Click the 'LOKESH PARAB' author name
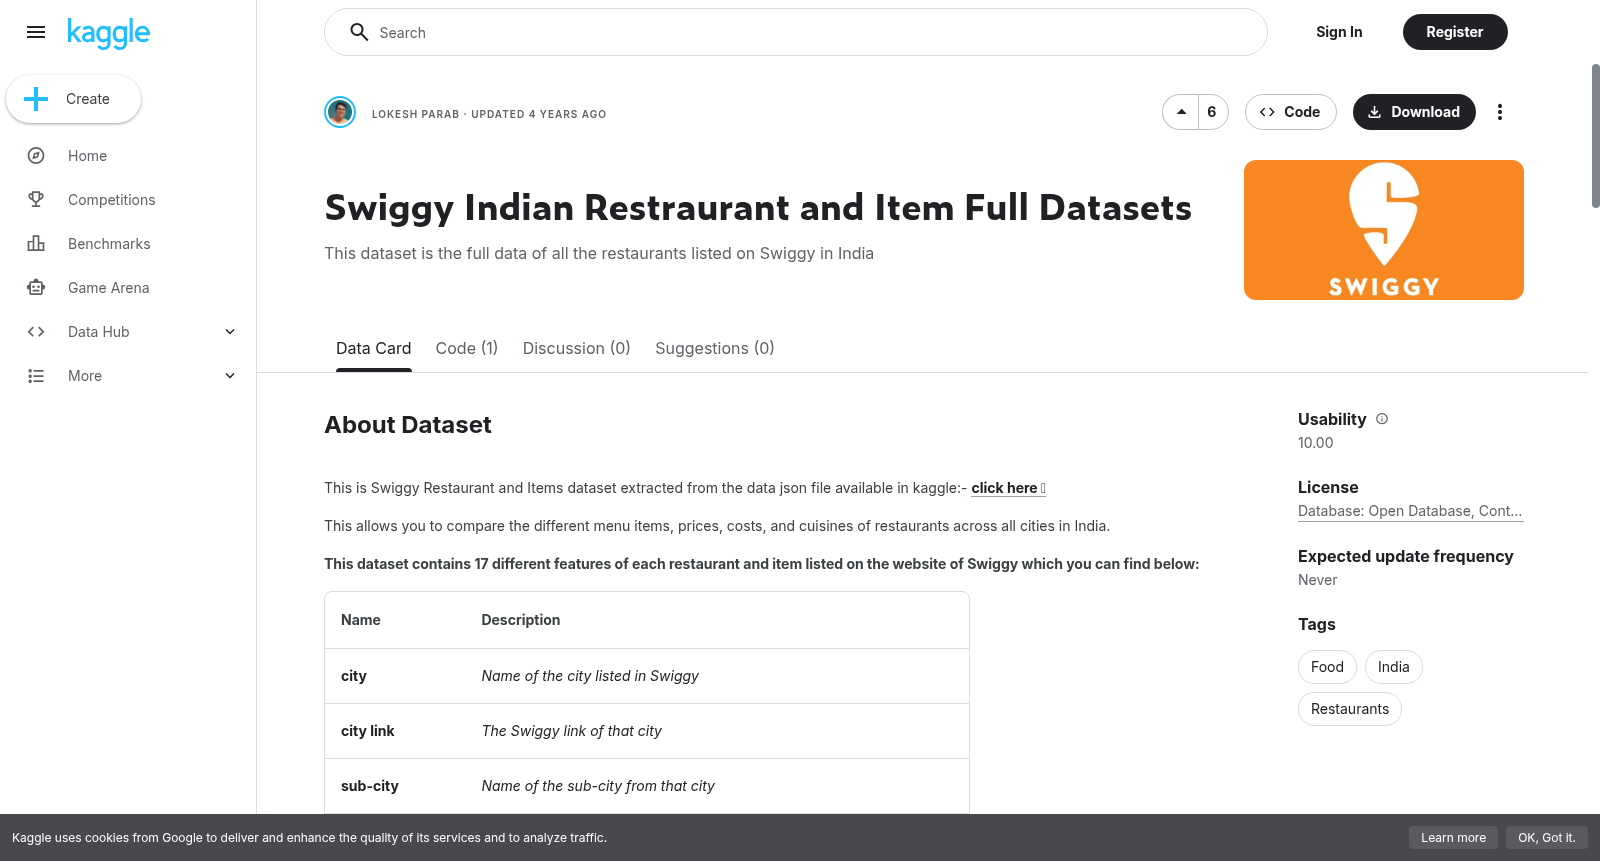The image size is (1600, 861). click(x=415, y=114)
